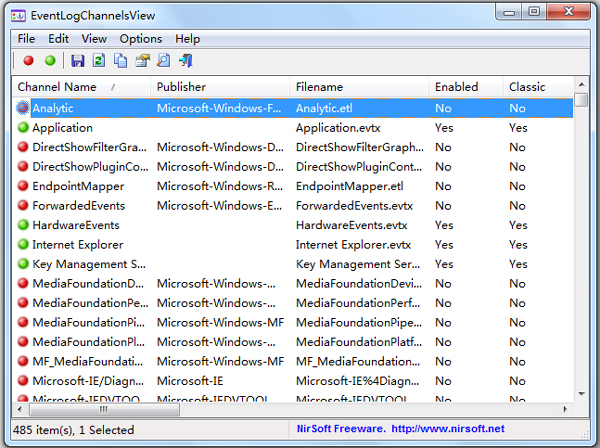
Task: Click the purple status icon beside Analytic
Action: point(23,108)
